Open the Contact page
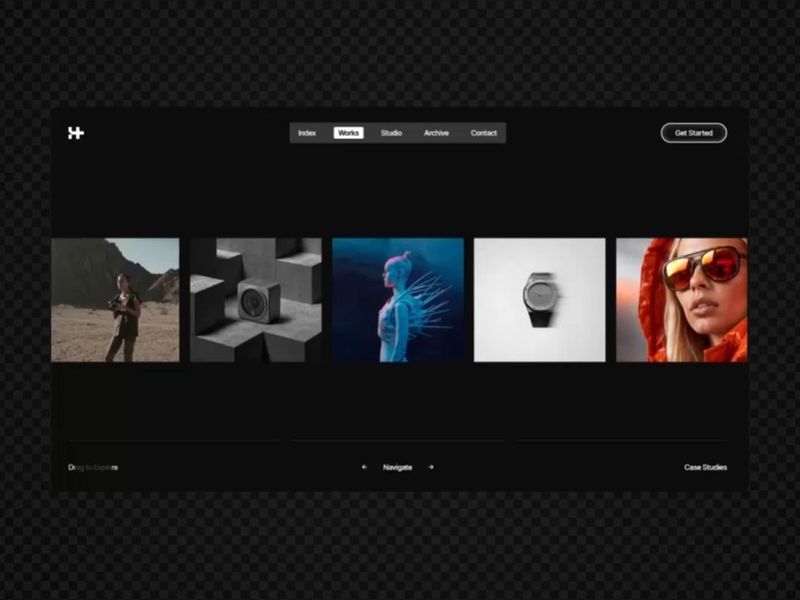 point(484,133)
